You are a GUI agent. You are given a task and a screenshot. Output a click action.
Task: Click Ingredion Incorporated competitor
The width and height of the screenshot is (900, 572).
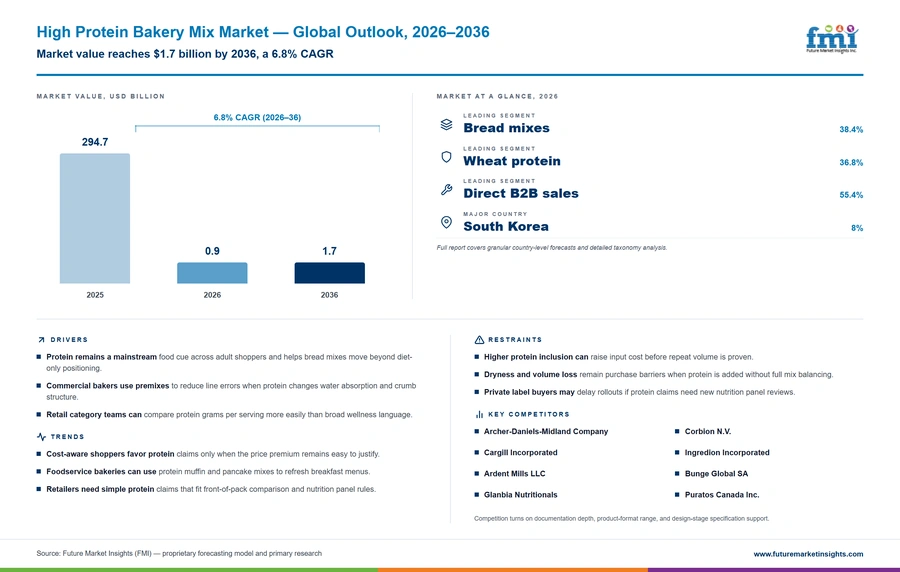point(727,453)
